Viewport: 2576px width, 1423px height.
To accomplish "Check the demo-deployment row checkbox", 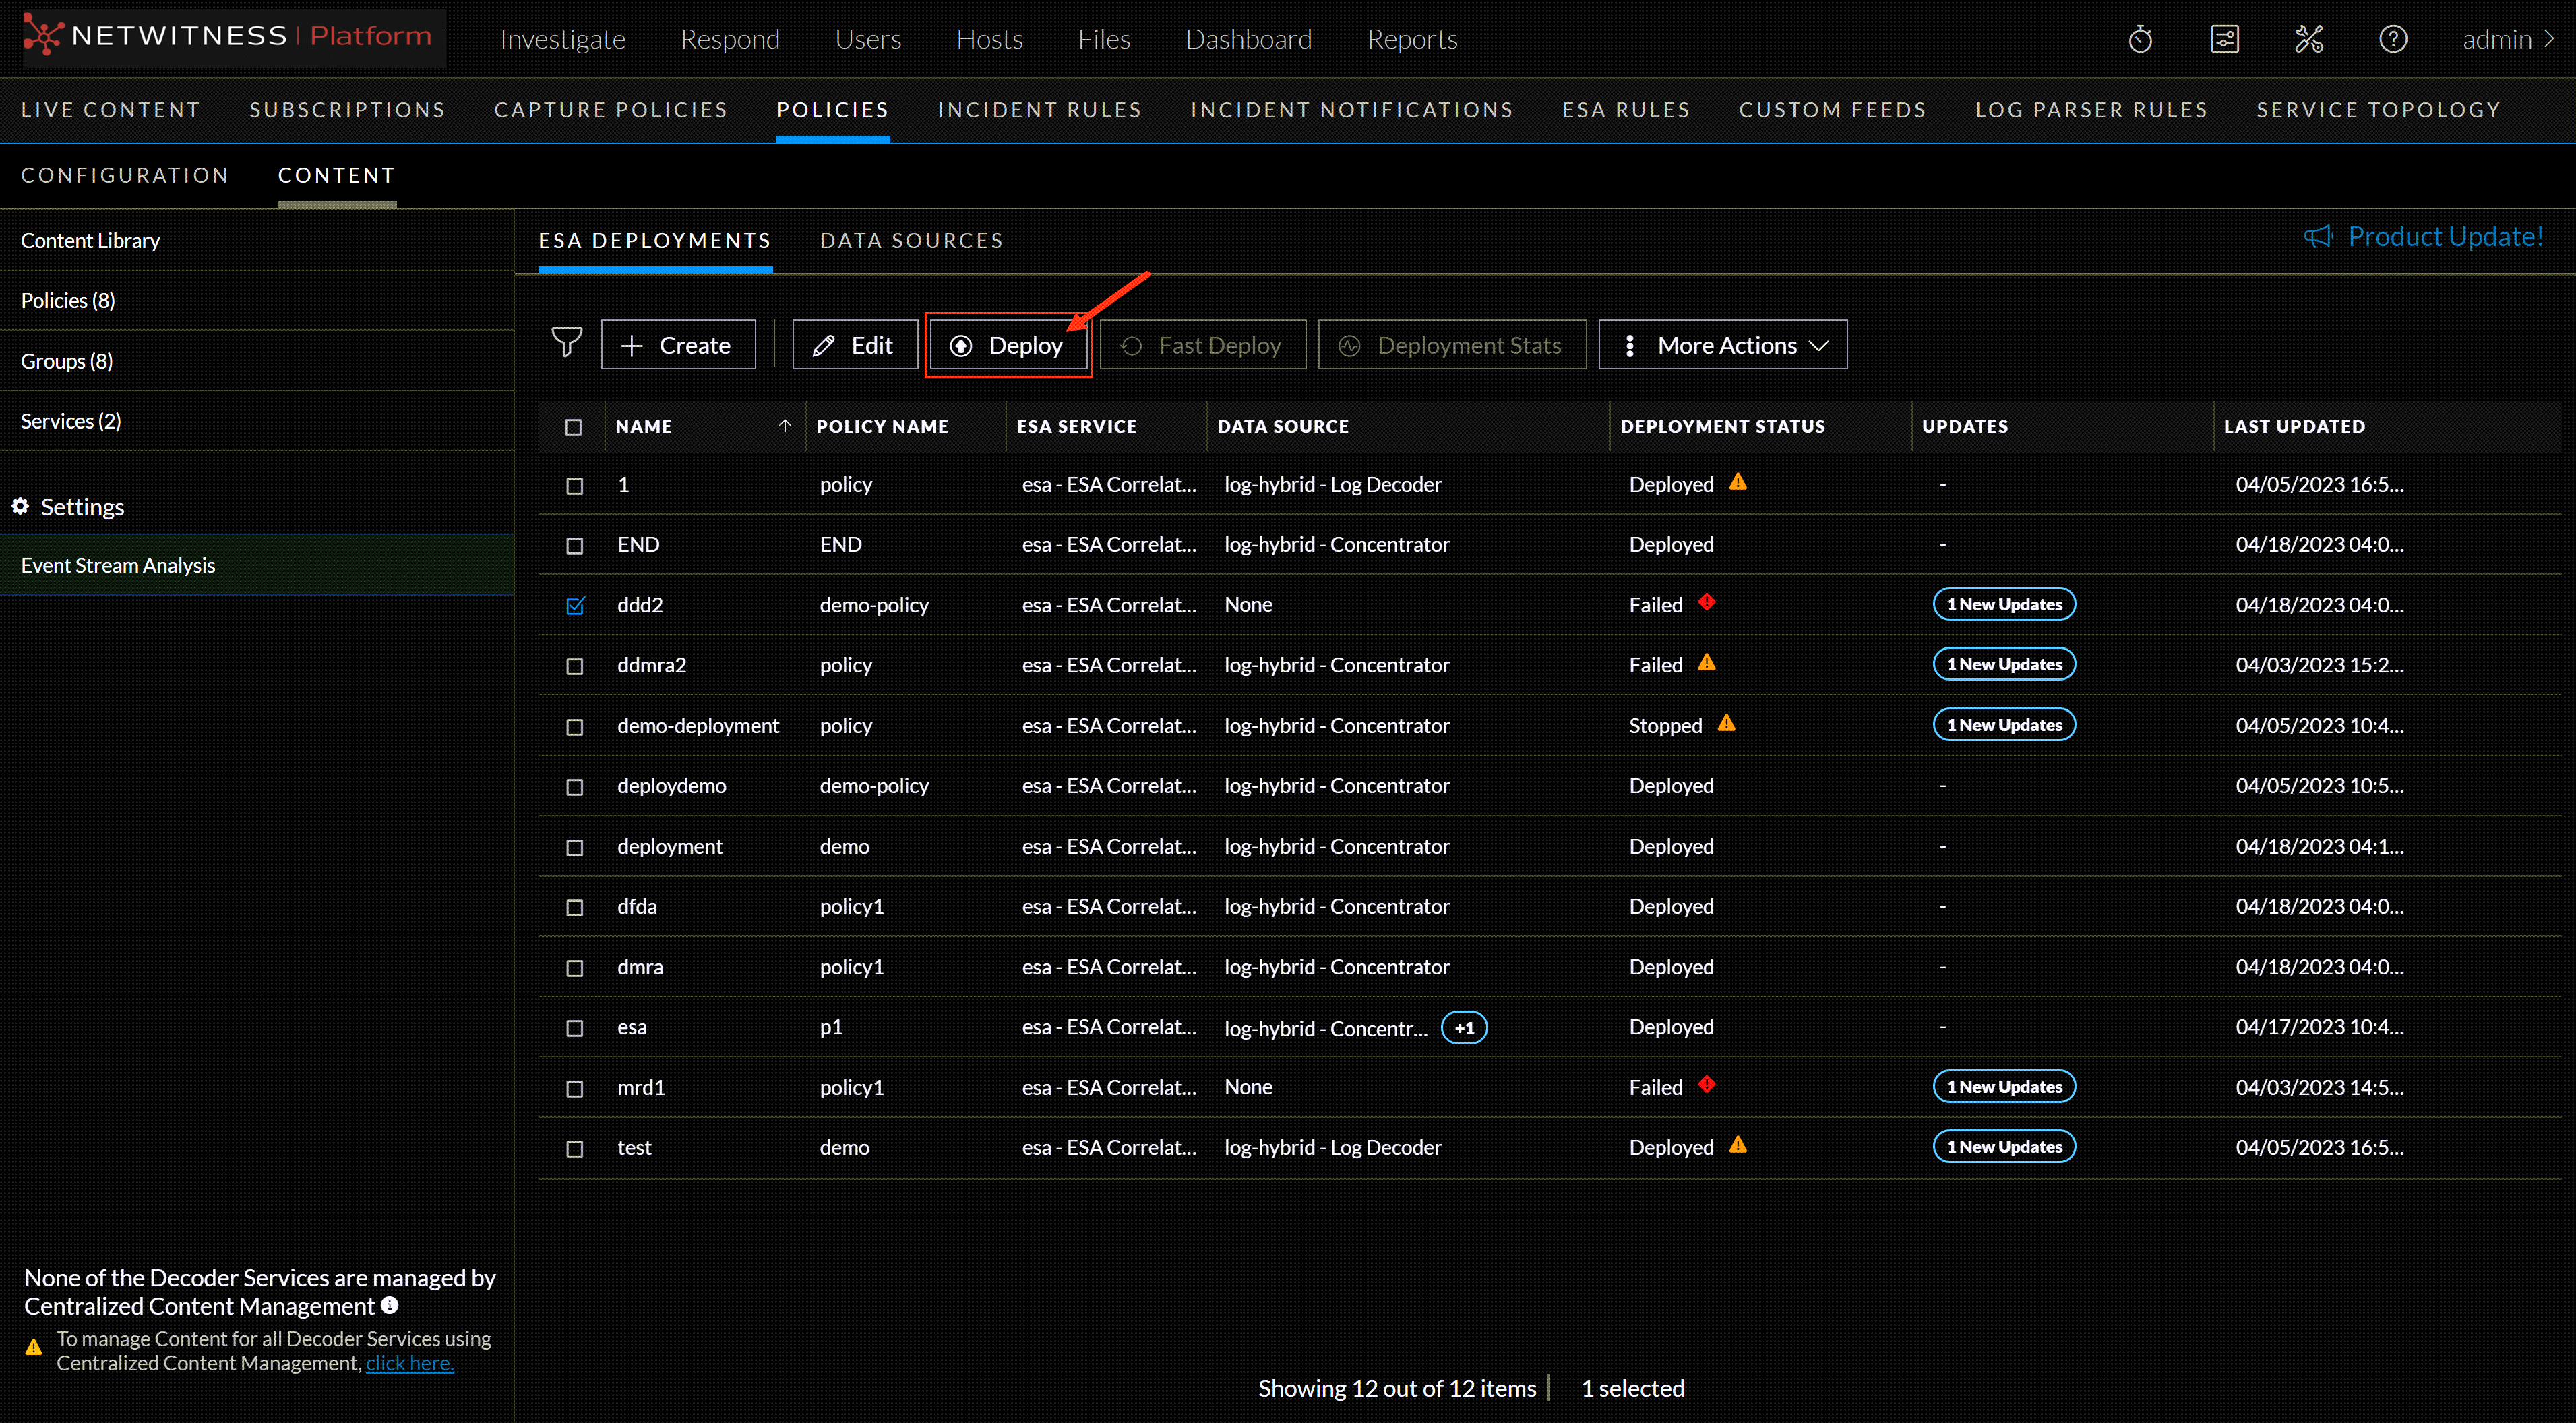I will pos(574,727).
